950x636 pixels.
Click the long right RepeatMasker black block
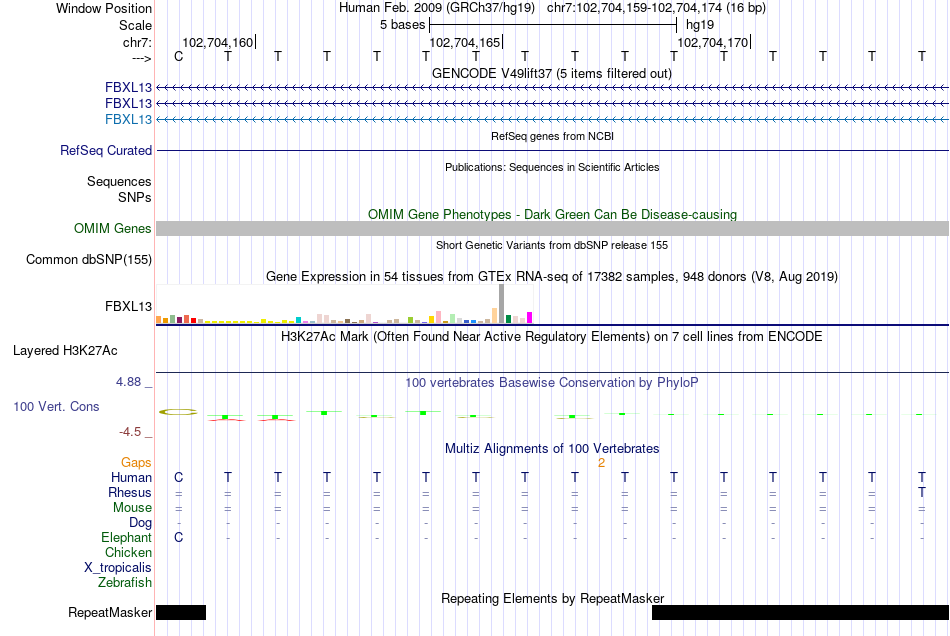pos(800,612)
